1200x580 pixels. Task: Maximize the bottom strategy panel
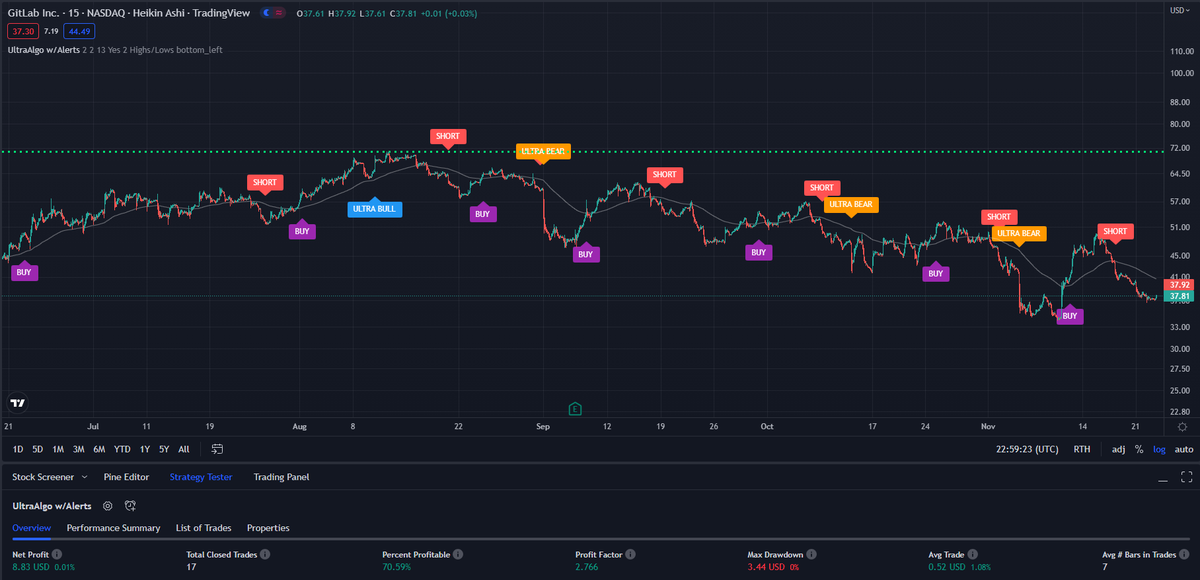pos(1186,477)
